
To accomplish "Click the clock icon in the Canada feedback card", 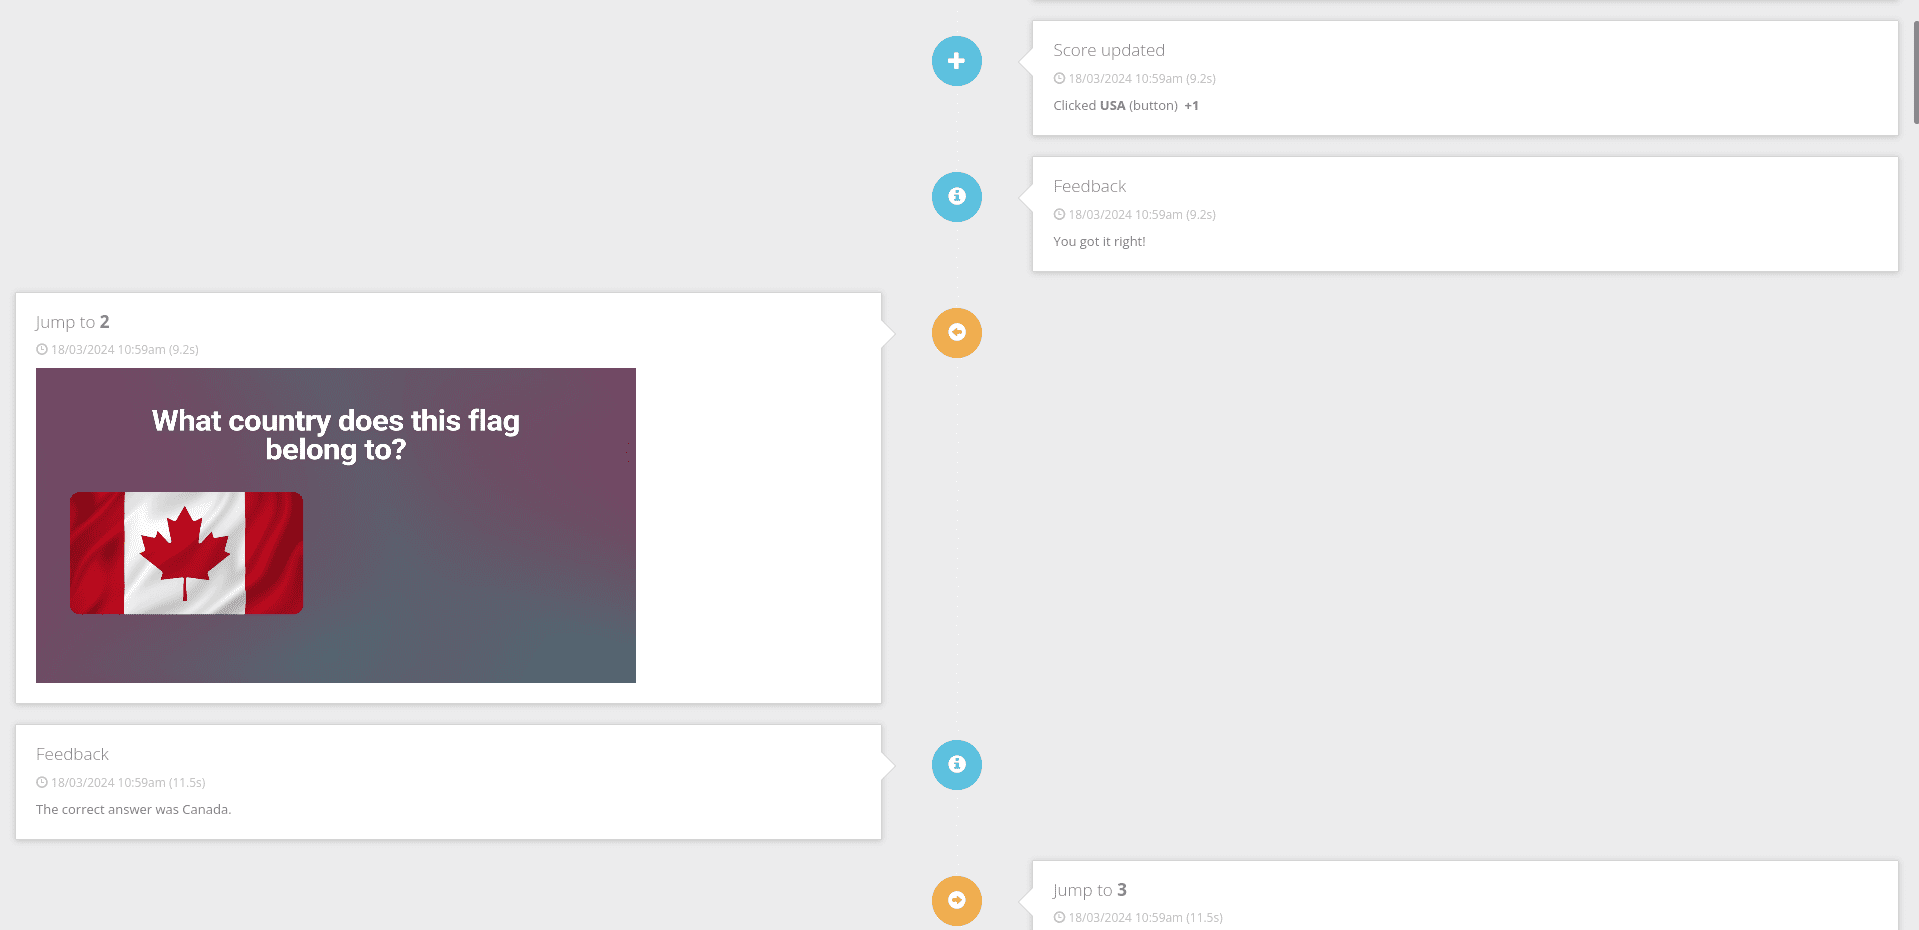I will coord(41,782).
